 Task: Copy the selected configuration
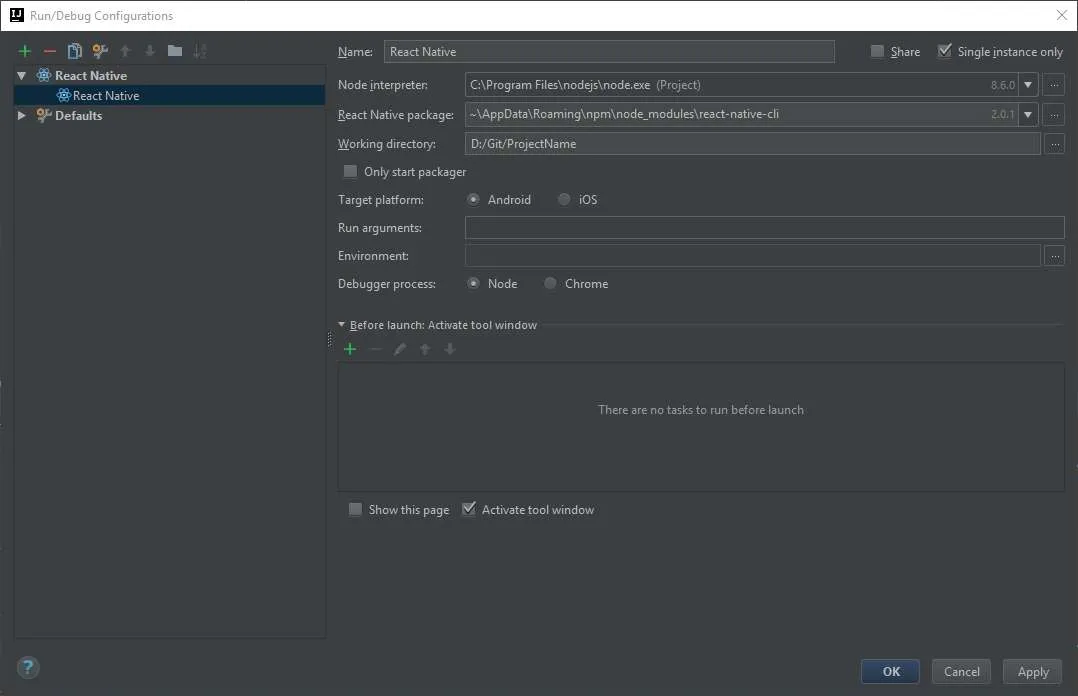pyautogui.click(x=74, y=51)
